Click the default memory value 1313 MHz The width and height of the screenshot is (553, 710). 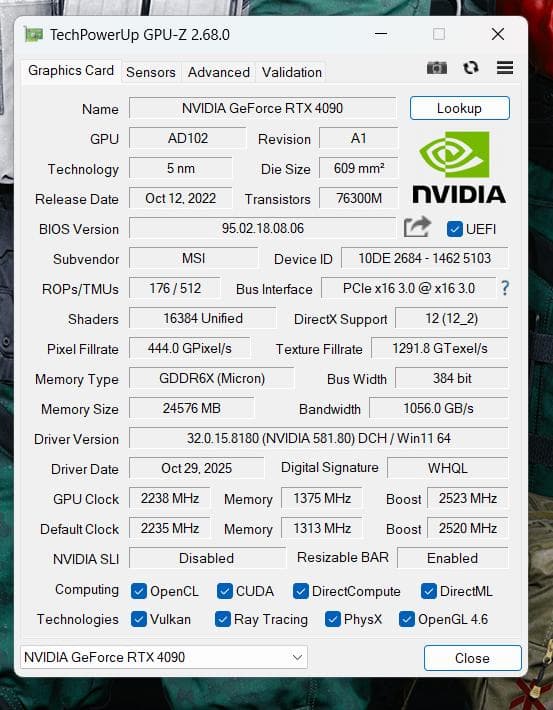point(322,528)
